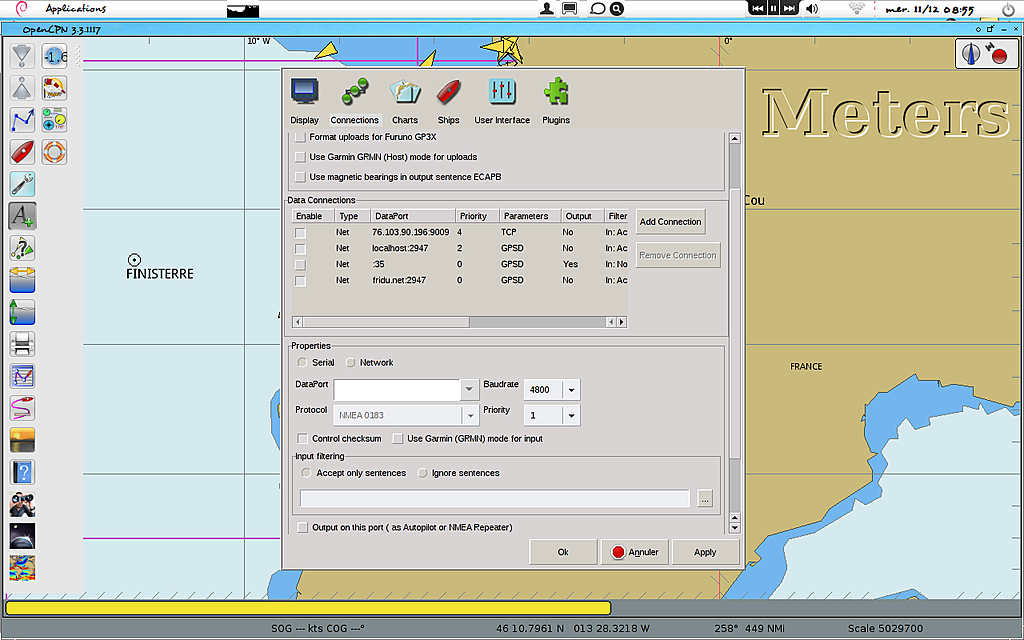
Task: Click the options dialog vertical scrollbar
Action: click(x=735, y=333)
